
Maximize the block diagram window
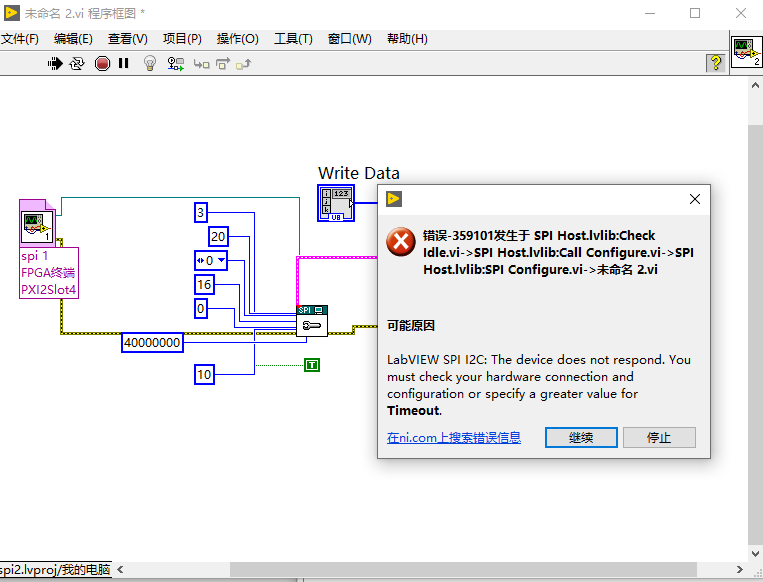(695, 13)
